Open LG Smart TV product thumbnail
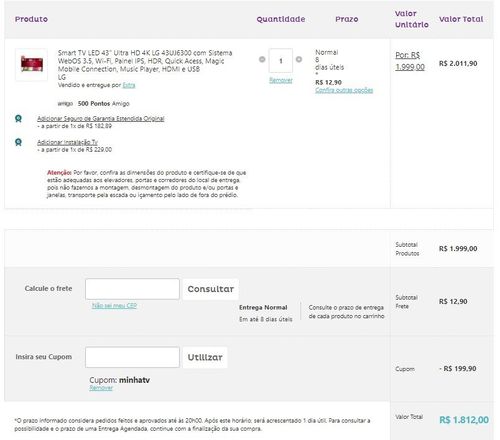Viewport: 500px width, 440px height. [x=31, y=64]
